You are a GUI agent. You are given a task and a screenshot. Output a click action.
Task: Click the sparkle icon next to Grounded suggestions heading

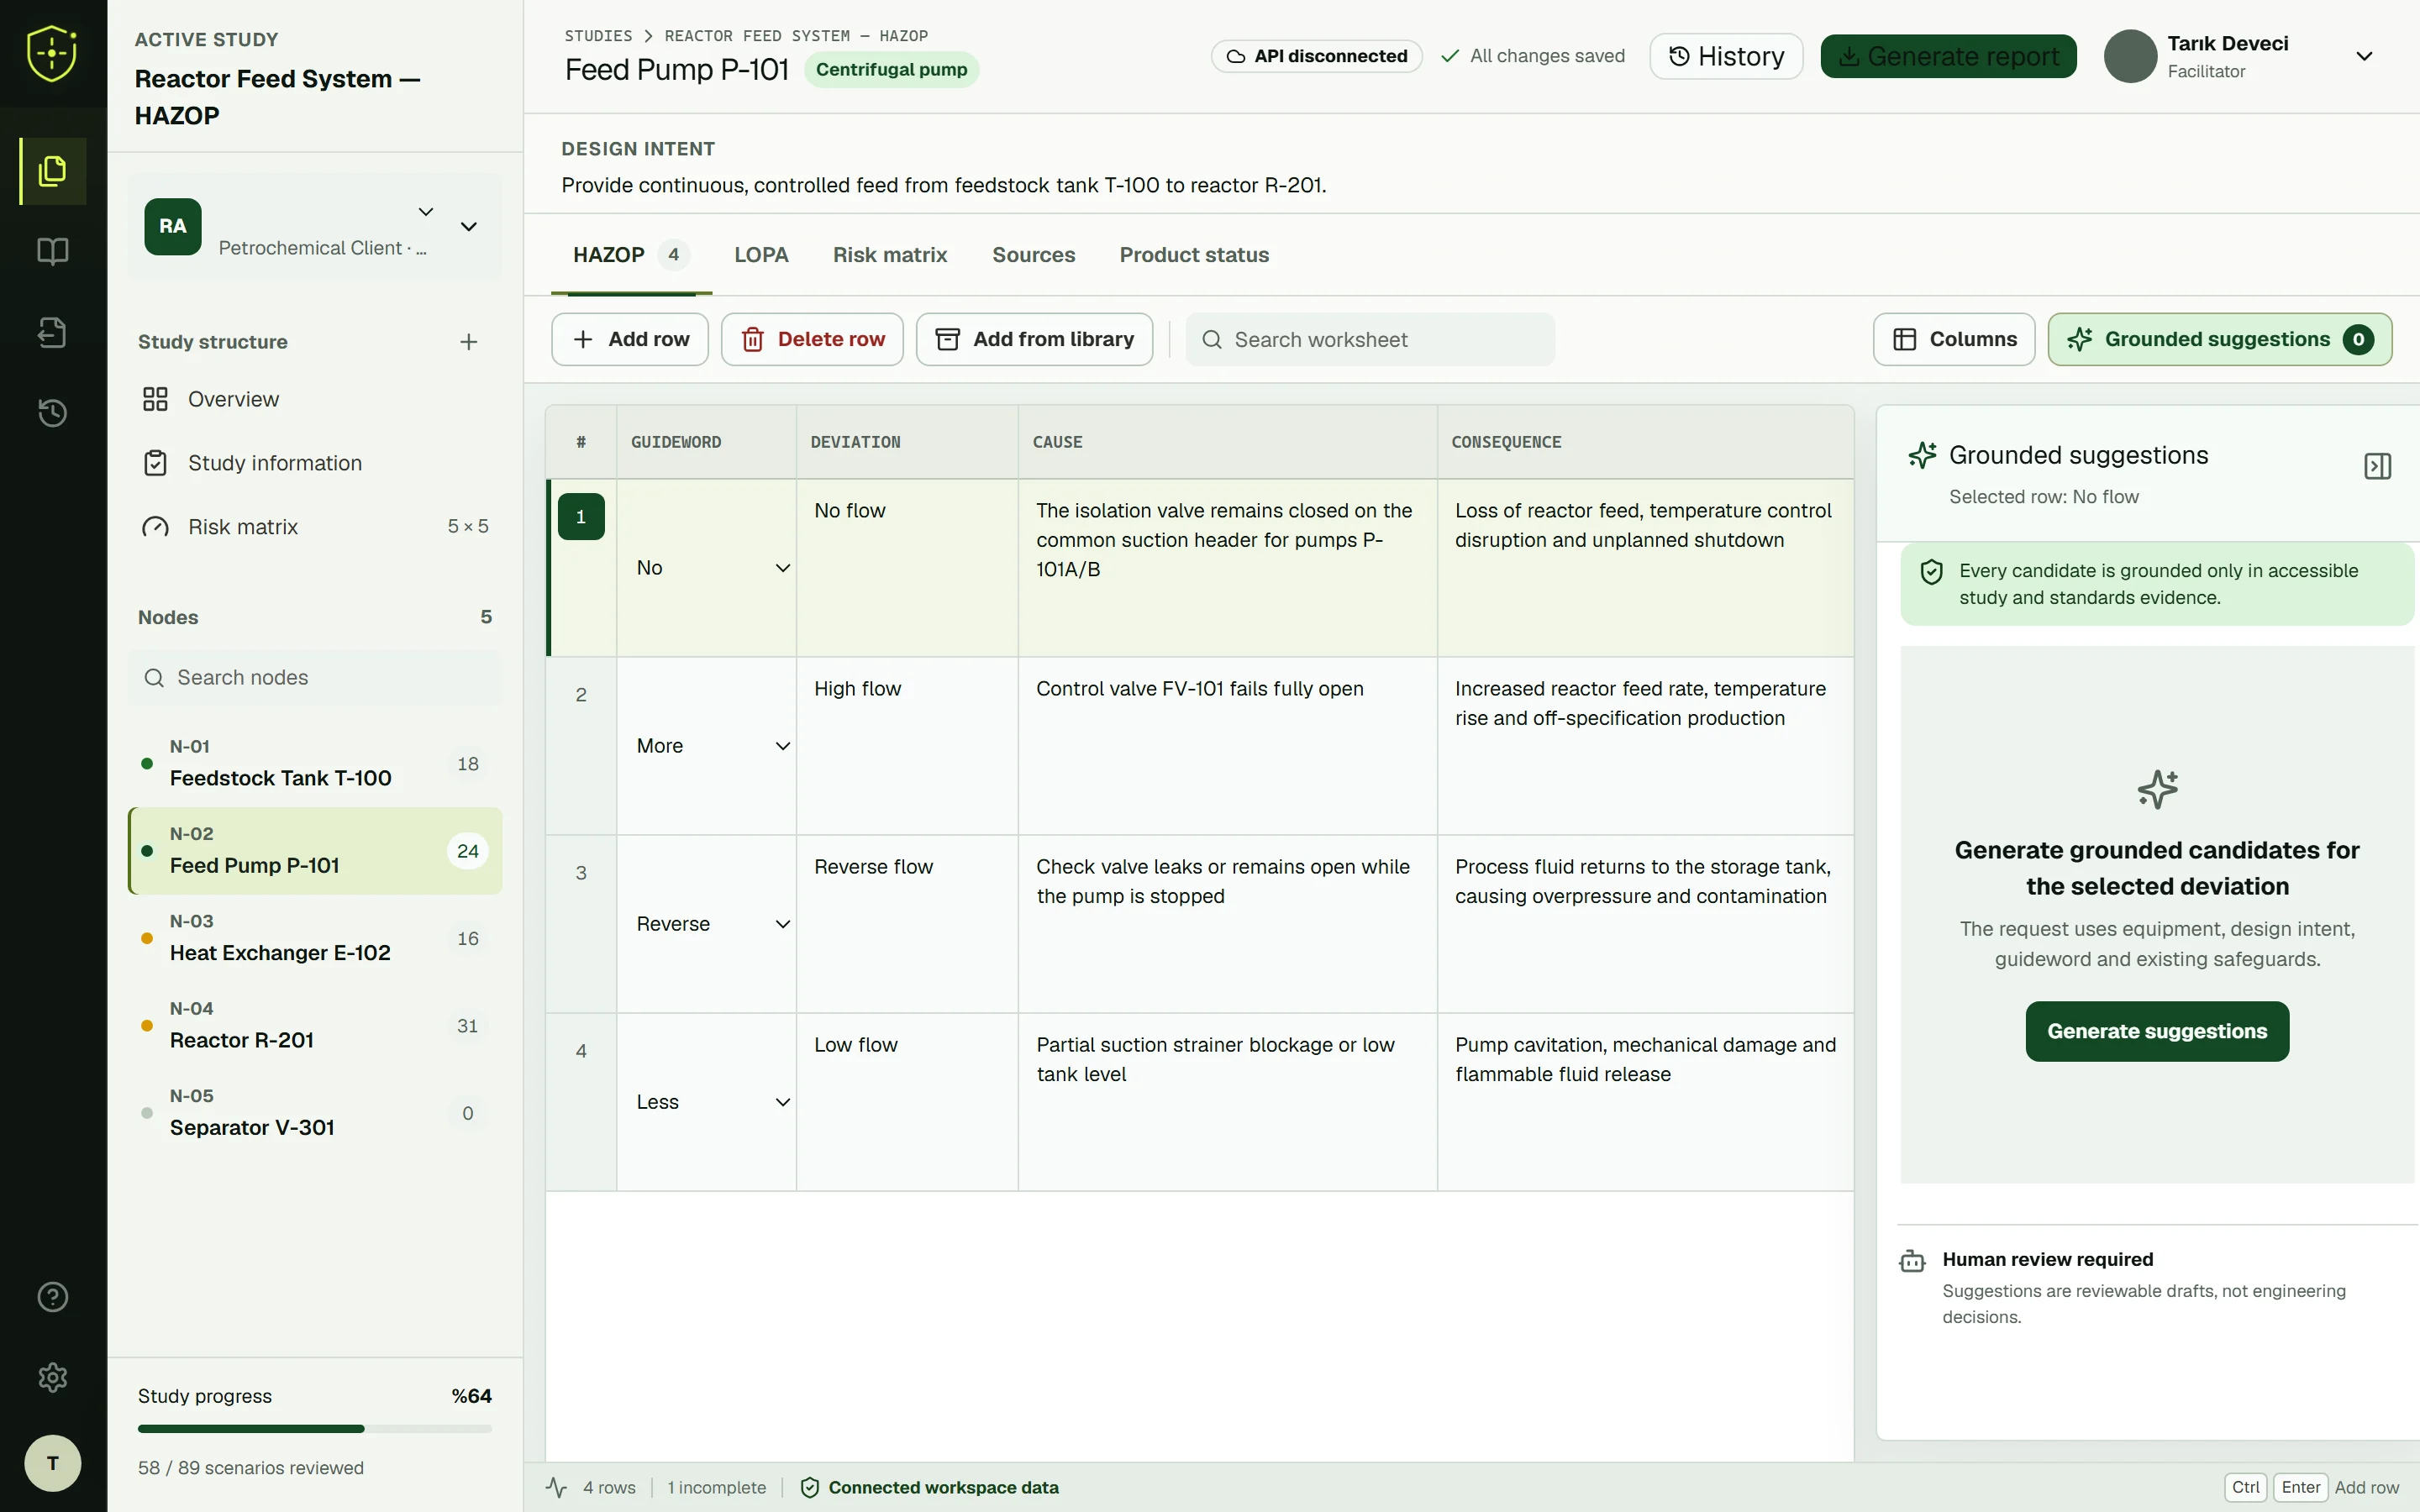coord(1922,455)
